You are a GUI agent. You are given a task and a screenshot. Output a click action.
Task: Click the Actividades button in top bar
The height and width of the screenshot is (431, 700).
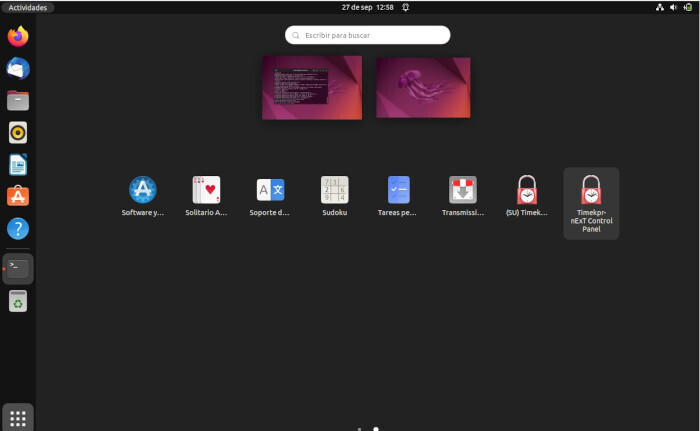coord(27,7)
